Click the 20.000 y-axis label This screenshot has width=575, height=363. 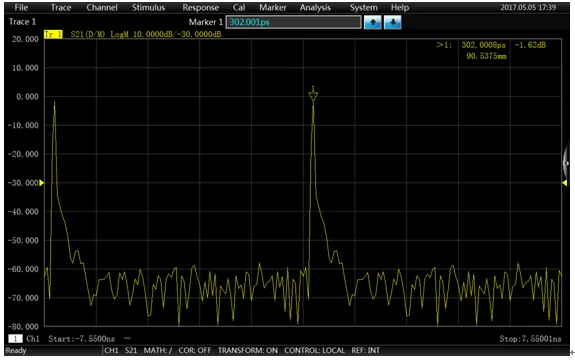(x=25, y=39)
